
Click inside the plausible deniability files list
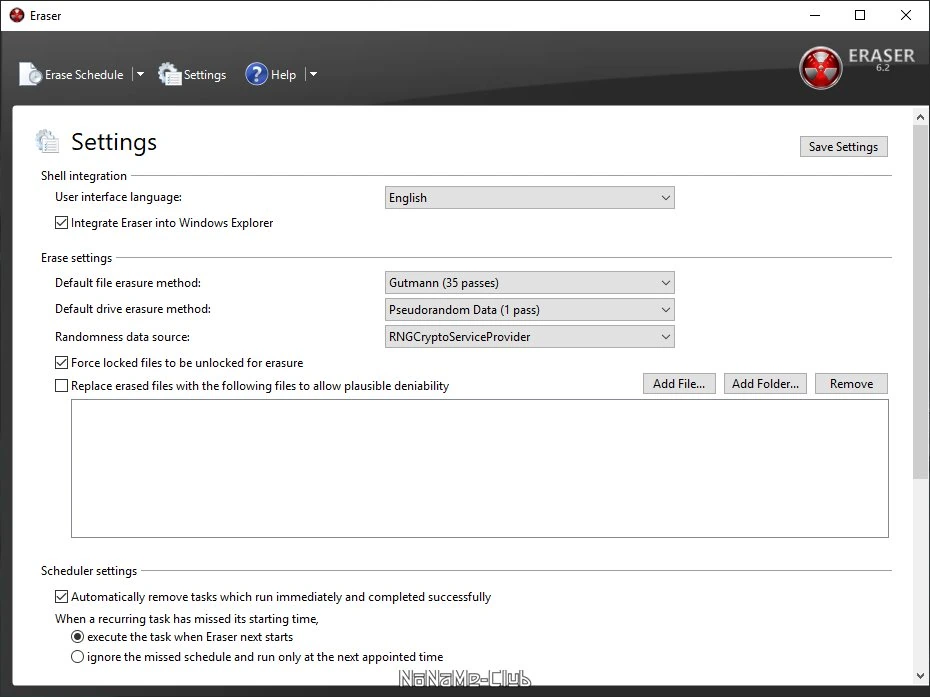click(480, 469)
